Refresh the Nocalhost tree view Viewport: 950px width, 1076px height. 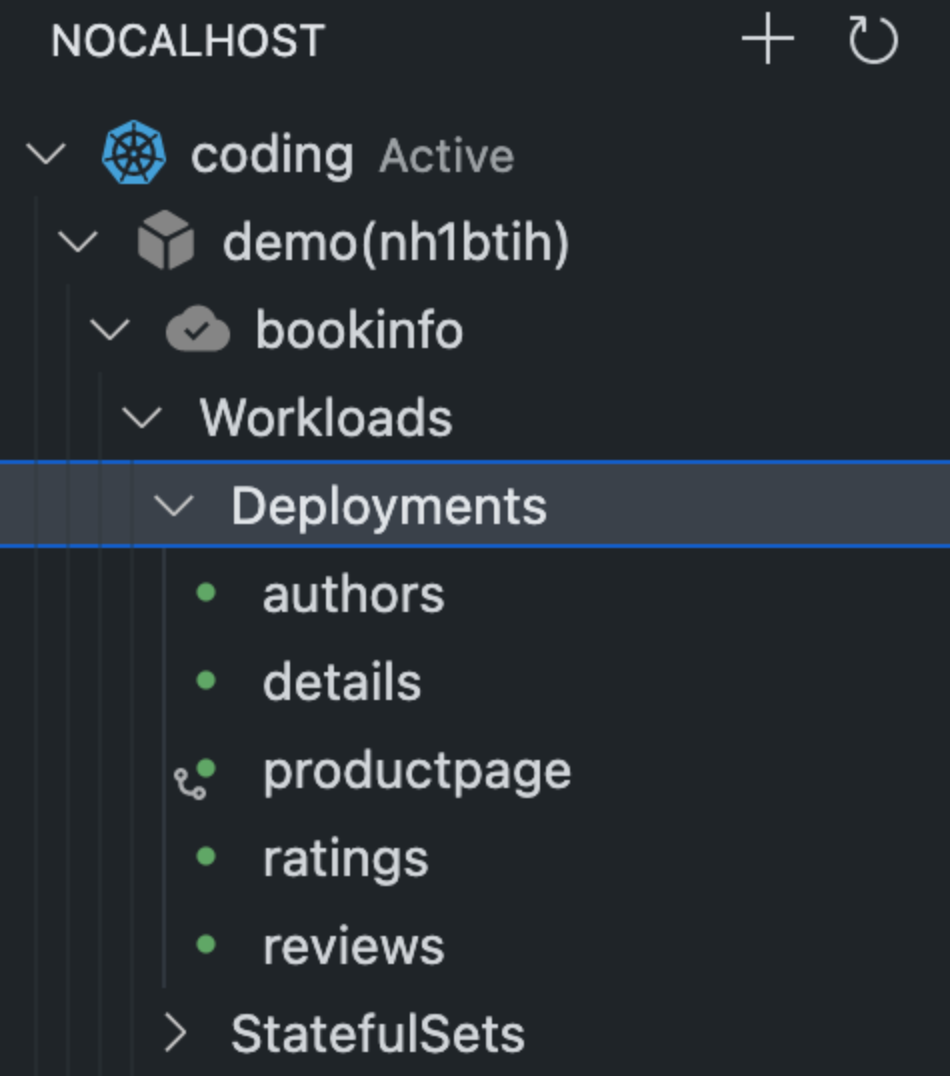(x=872, y=40)
